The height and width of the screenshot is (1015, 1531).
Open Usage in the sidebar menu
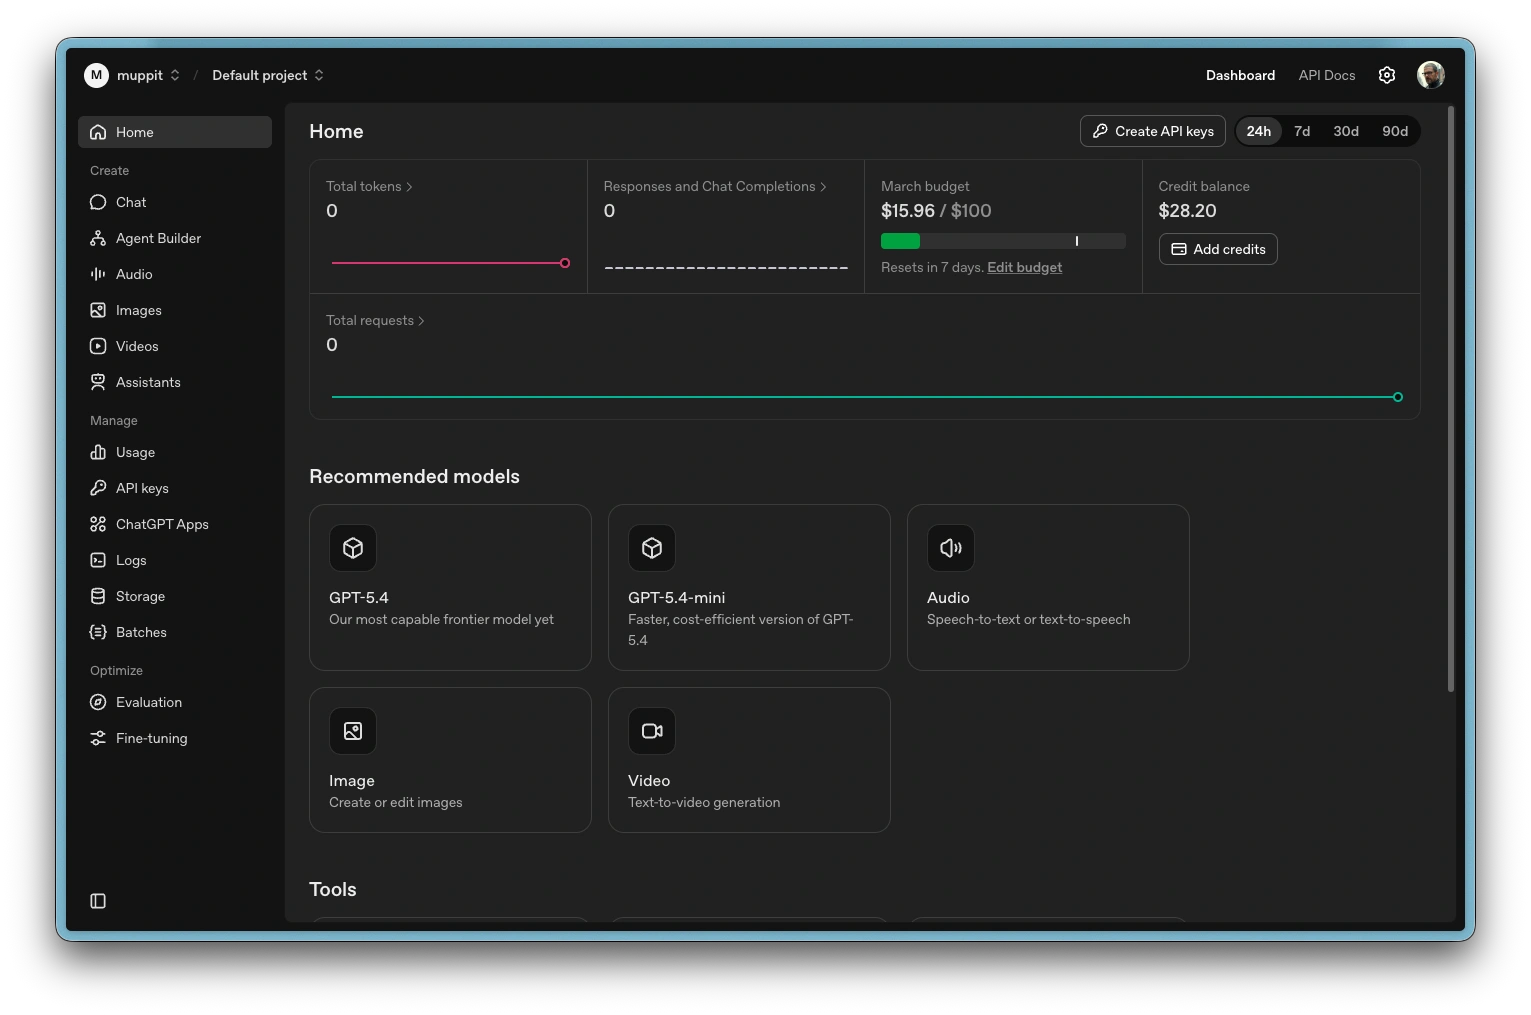pos(135,452)
